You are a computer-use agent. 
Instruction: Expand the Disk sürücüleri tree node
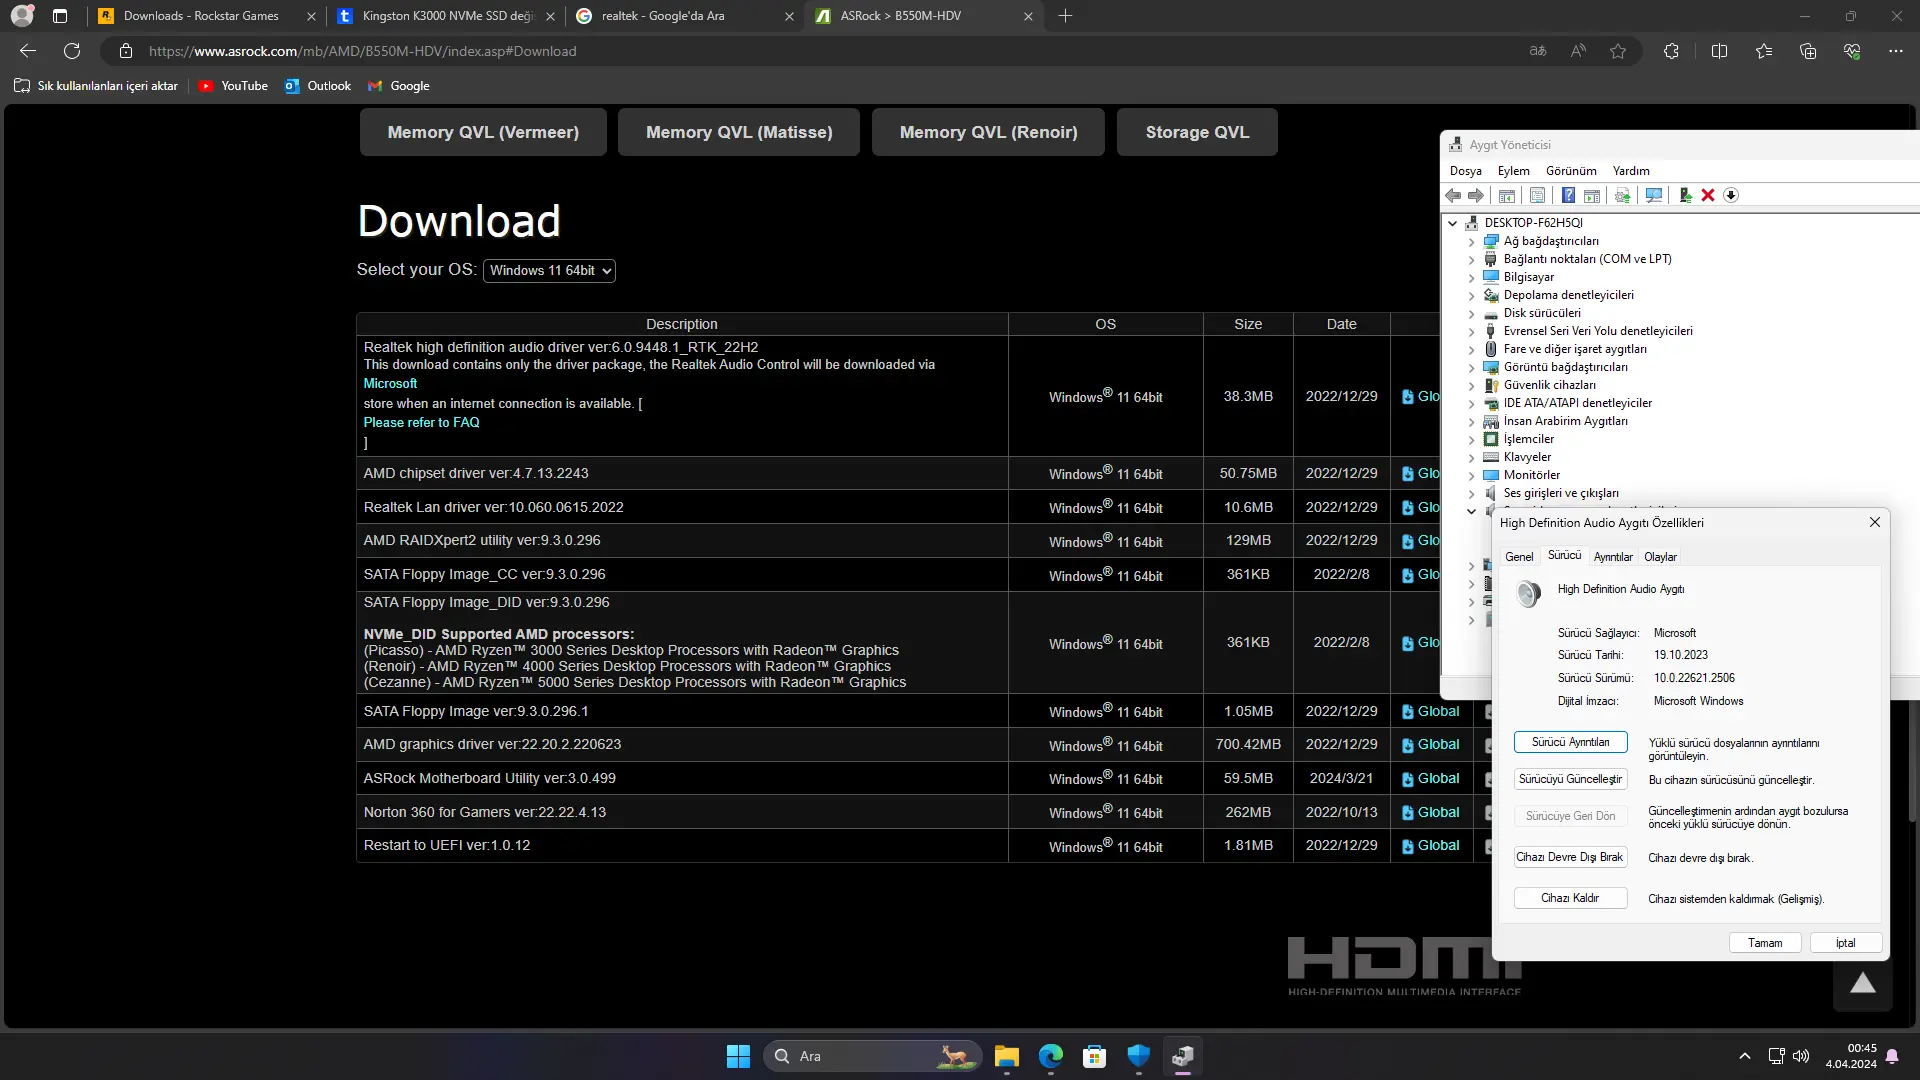1471,314
